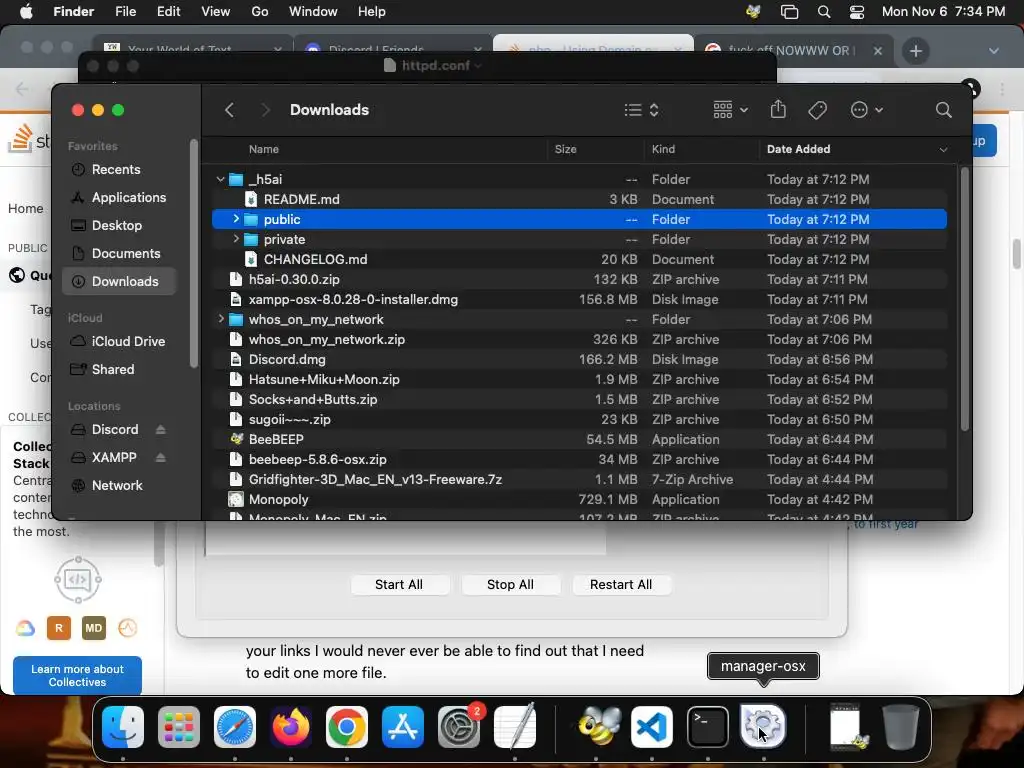Viewport: 1024px width, 768px height.
Task: Click the Finder forward navigation arrow
Action: pos(264,110)
